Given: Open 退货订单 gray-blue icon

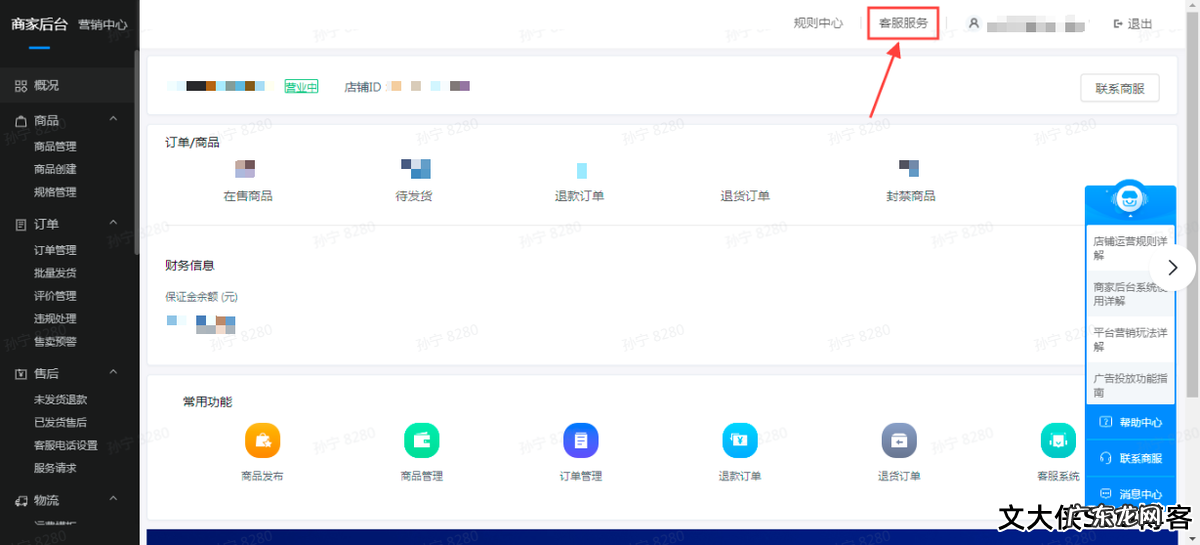Looking at the screenshot, I should tap(899, 440).
